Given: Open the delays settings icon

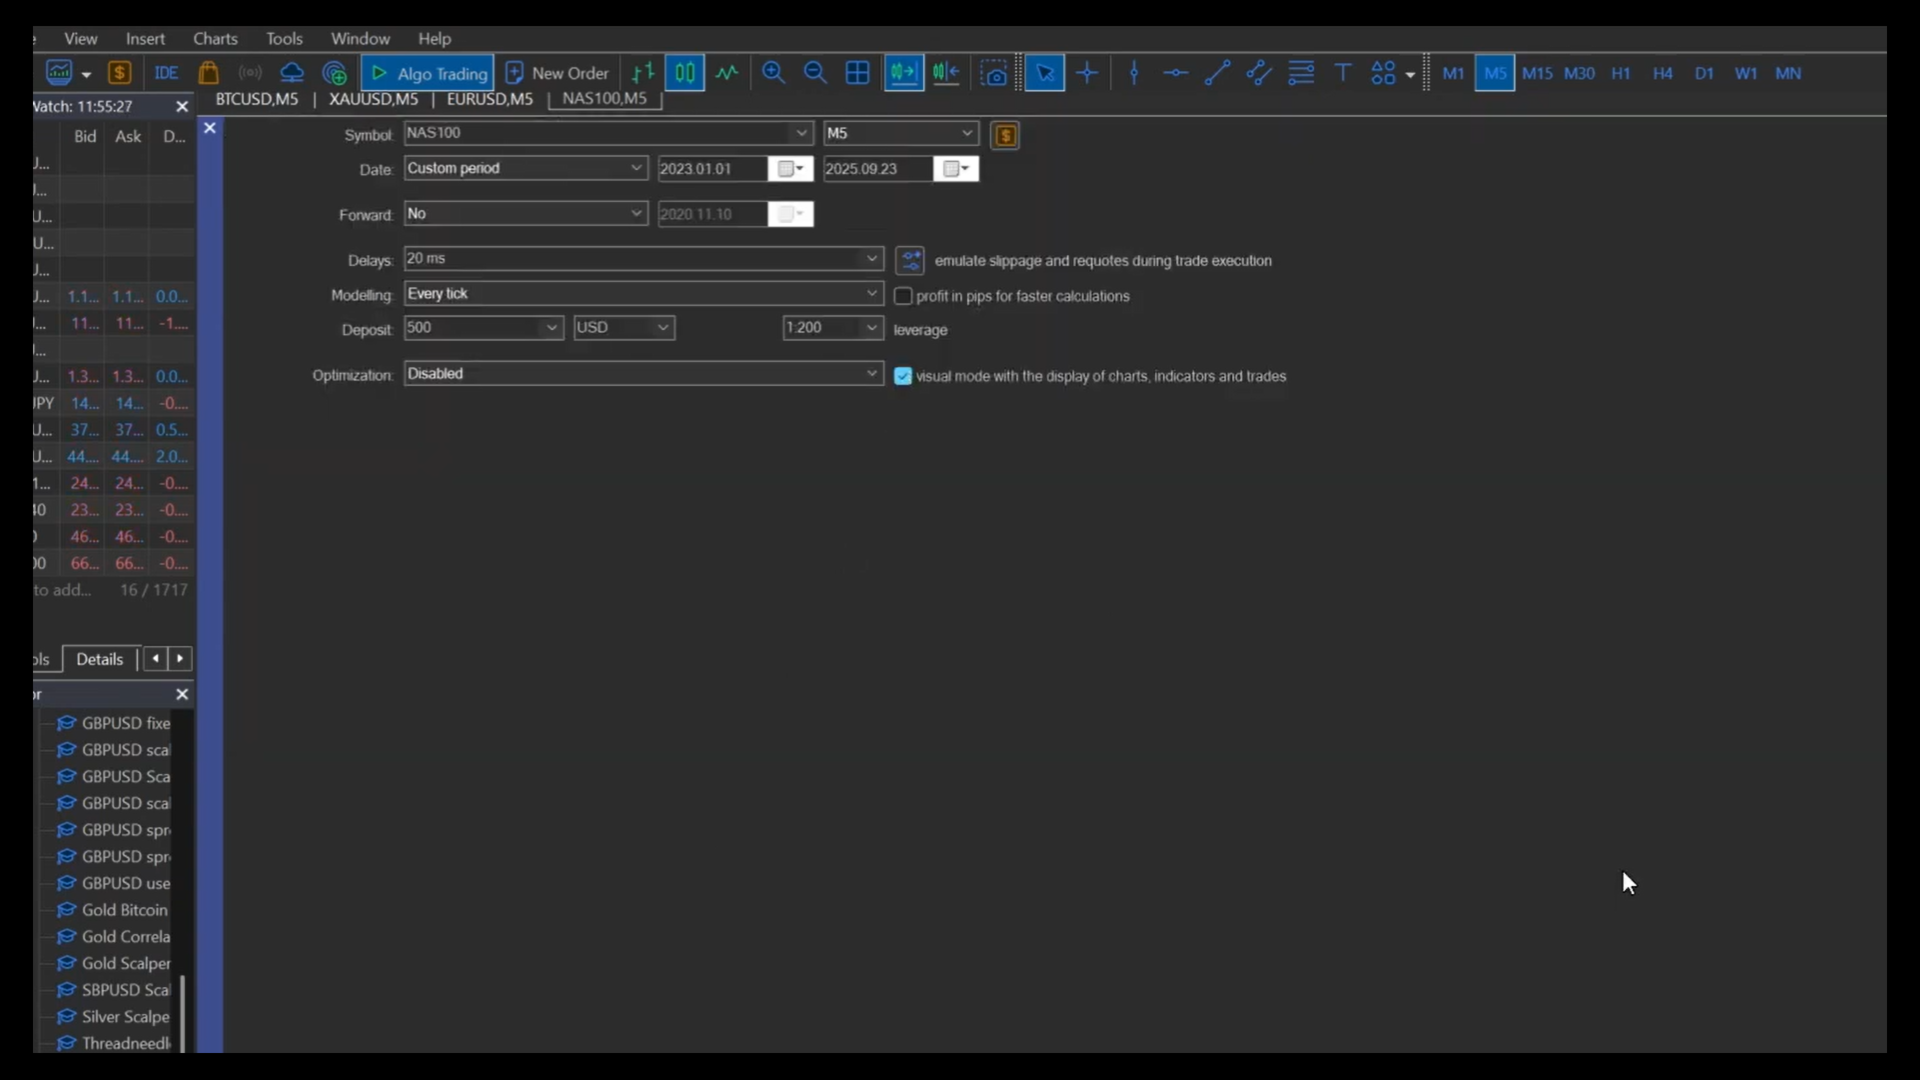Looking at the screenshot, I should pyautogui.click(x=910, y=261).
